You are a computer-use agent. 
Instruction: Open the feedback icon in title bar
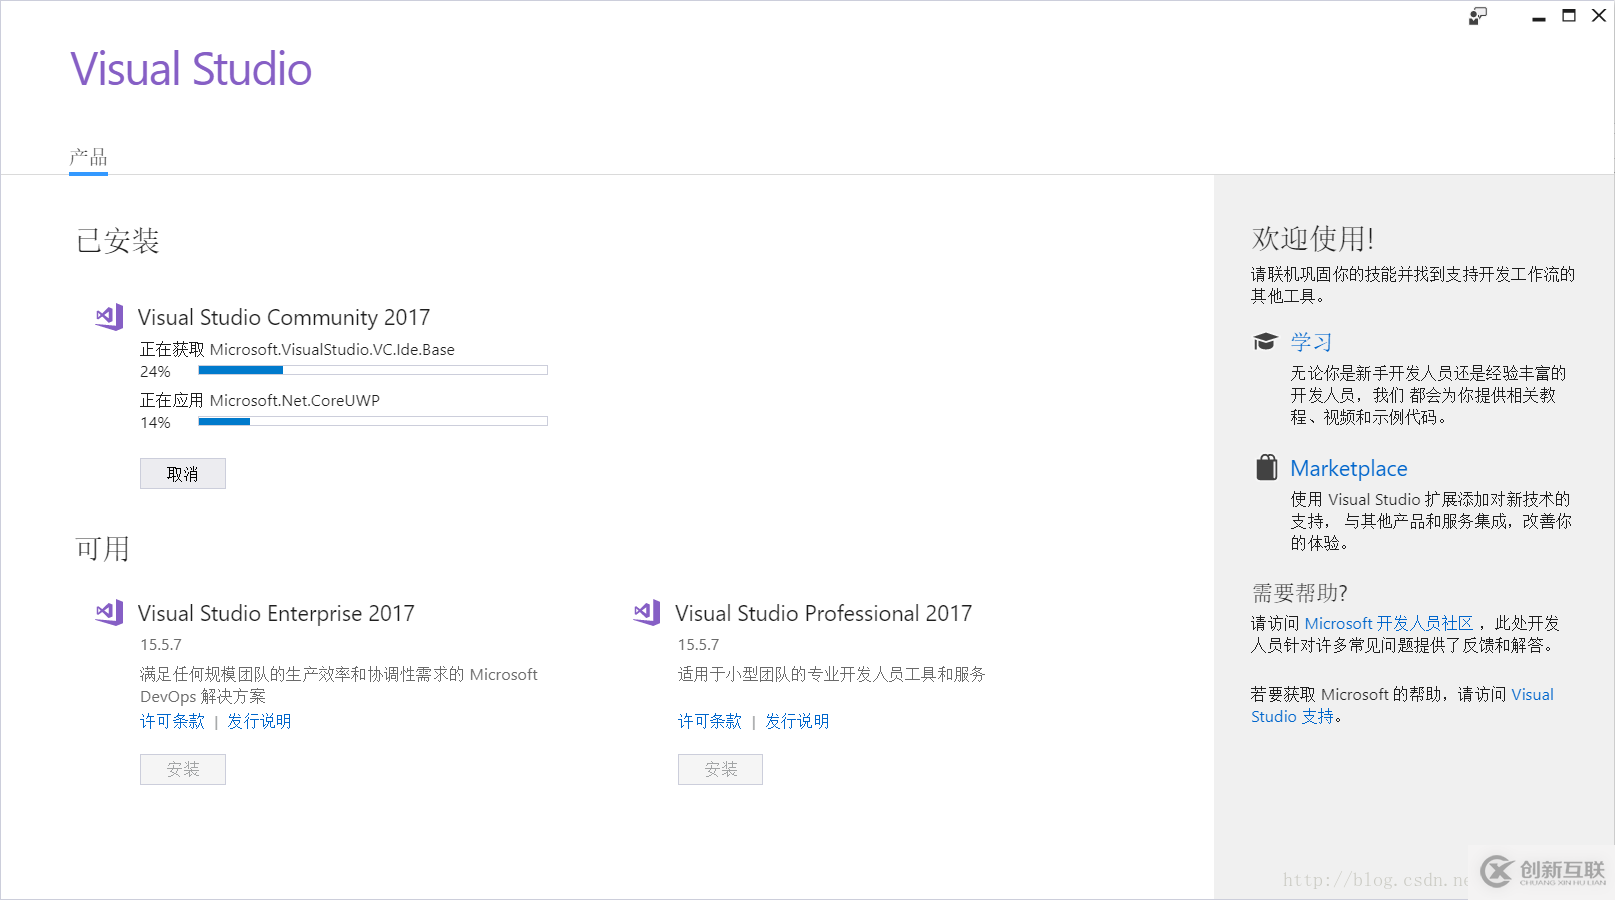[1478, 16]
